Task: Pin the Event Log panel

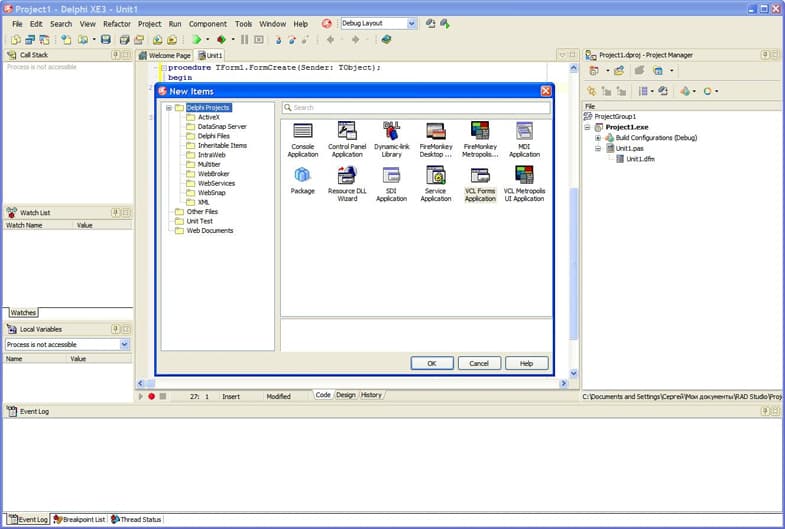Action: 765,411
